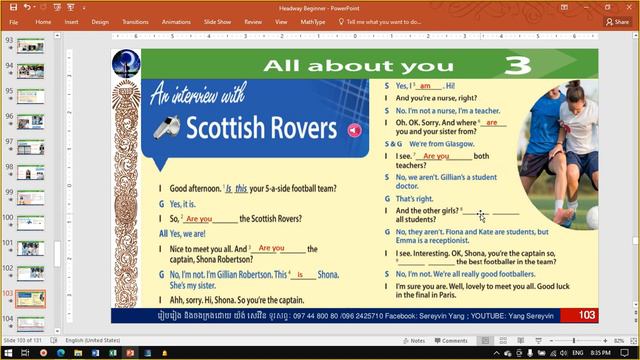
Task: Select slide 93 thumbnail
Action: (x=31, y=46)
